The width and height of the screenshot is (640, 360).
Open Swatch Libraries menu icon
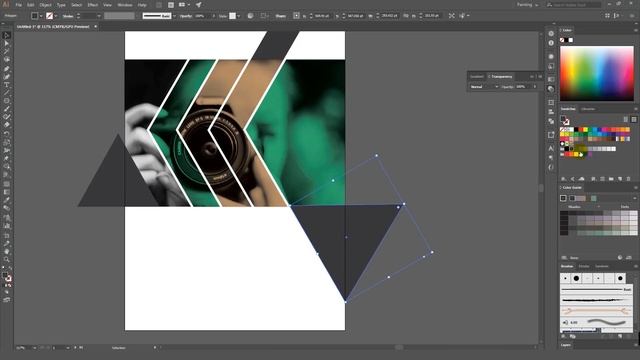point(564,179)
